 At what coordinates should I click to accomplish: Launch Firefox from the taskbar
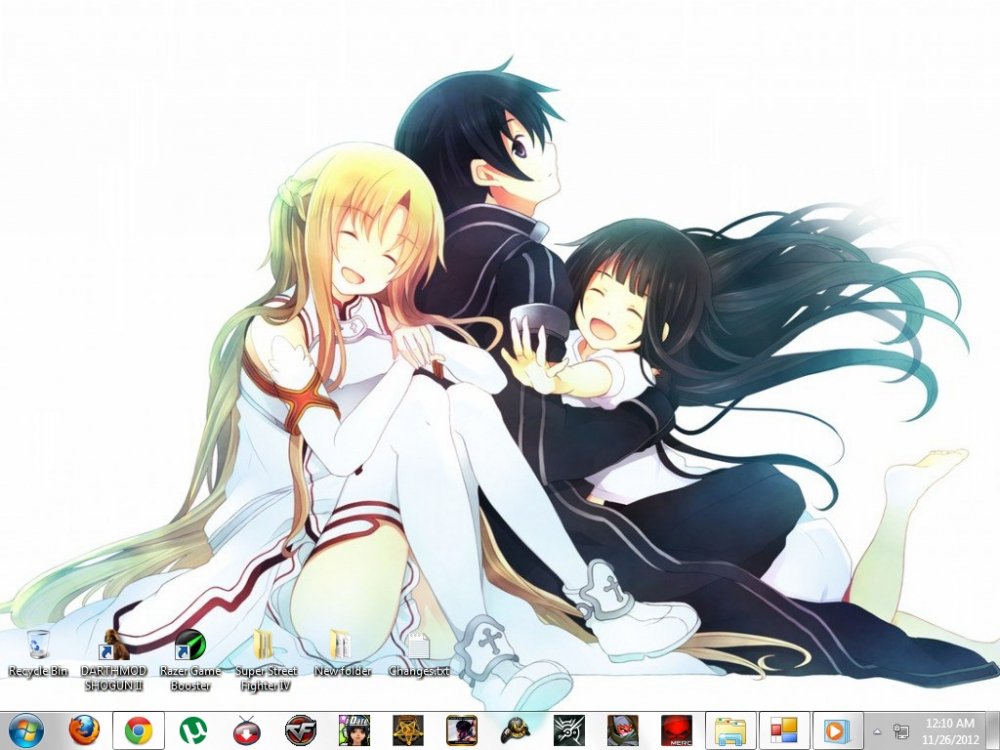[83, 727]
